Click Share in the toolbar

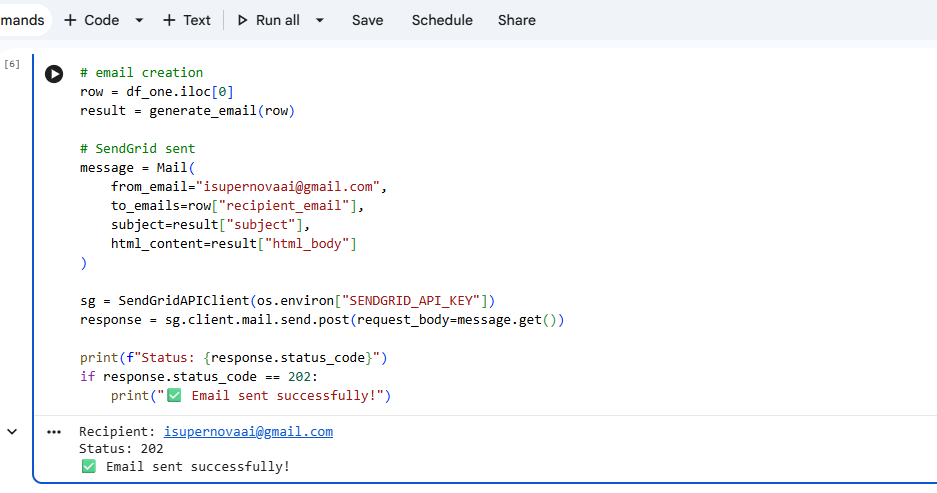(517, 20)
